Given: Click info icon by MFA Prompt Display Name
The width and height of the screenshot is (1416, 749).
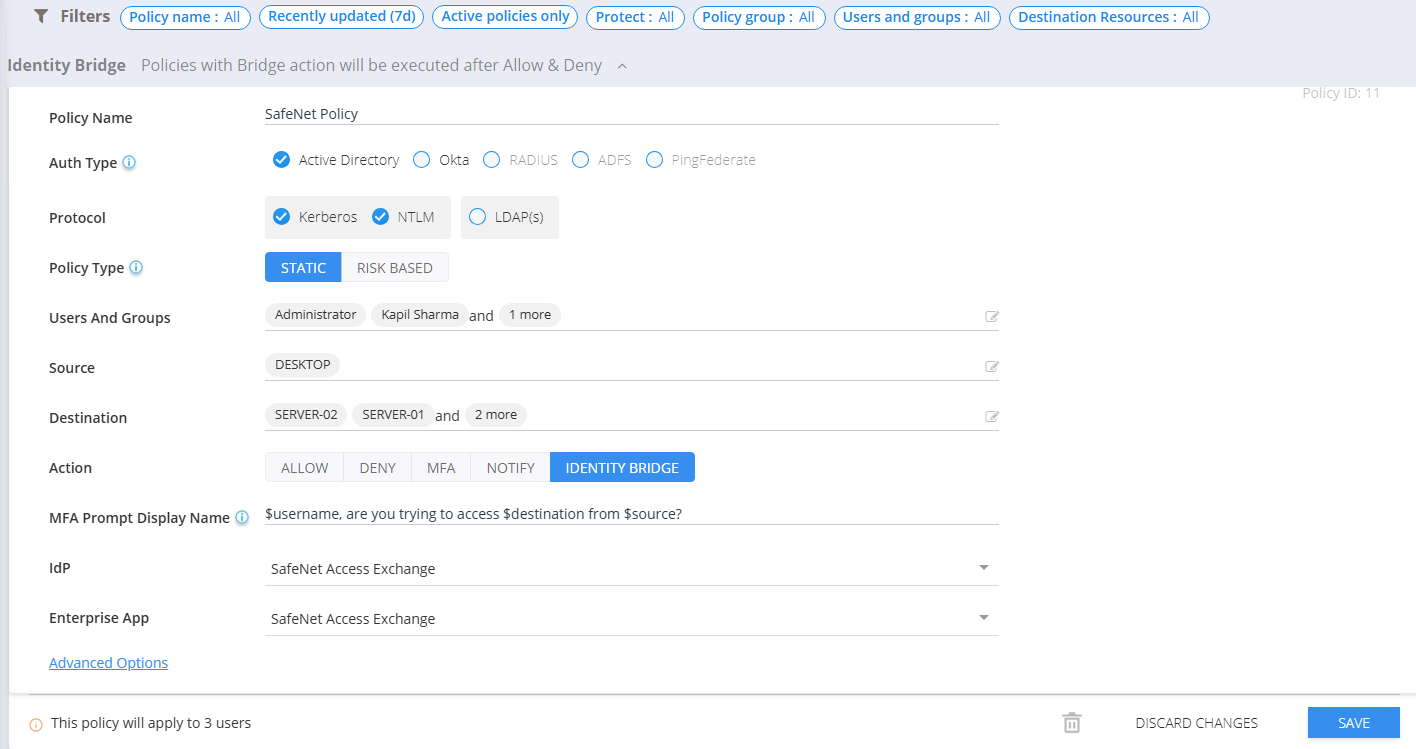Looking at the screenshot, I should [241, 518].
